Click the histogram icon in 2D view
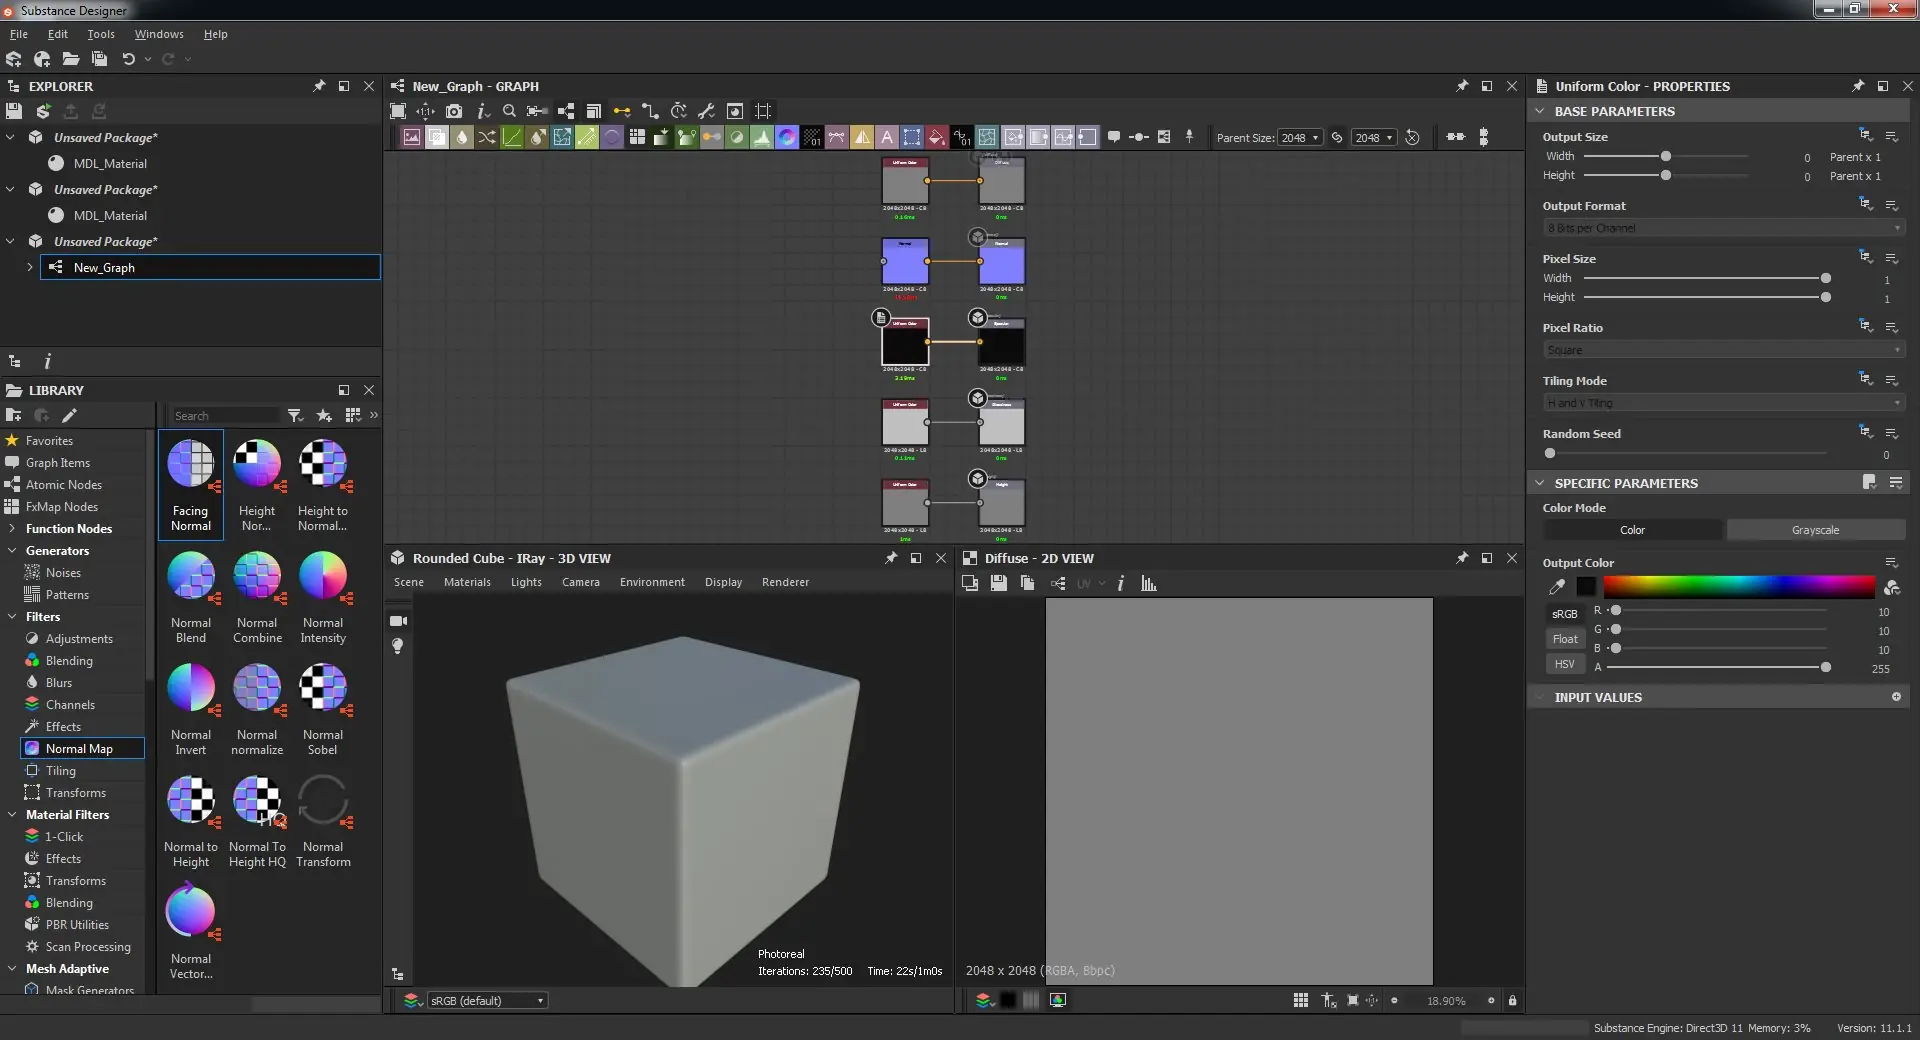The height and width of the screenshot is (1040, 1920). [1149, 584]
